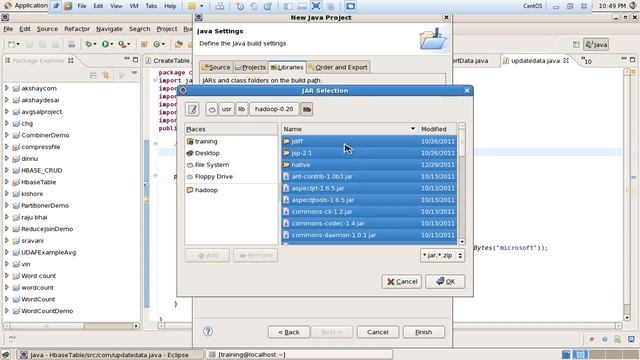
Task: Click the training@localhost terminal taskbar item
Action: (x=298, y=355)
